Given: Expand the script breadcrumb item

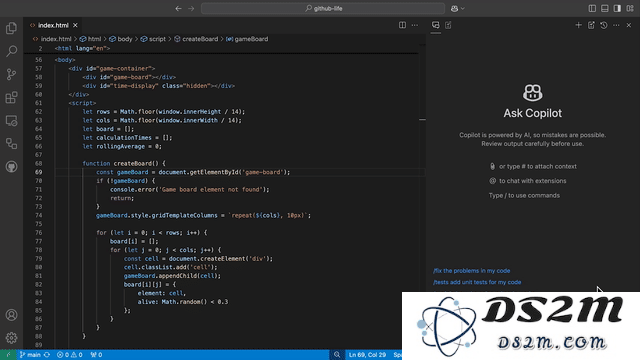Looking at the screenshot, I should pyautogui.click(x=153, y=39).
